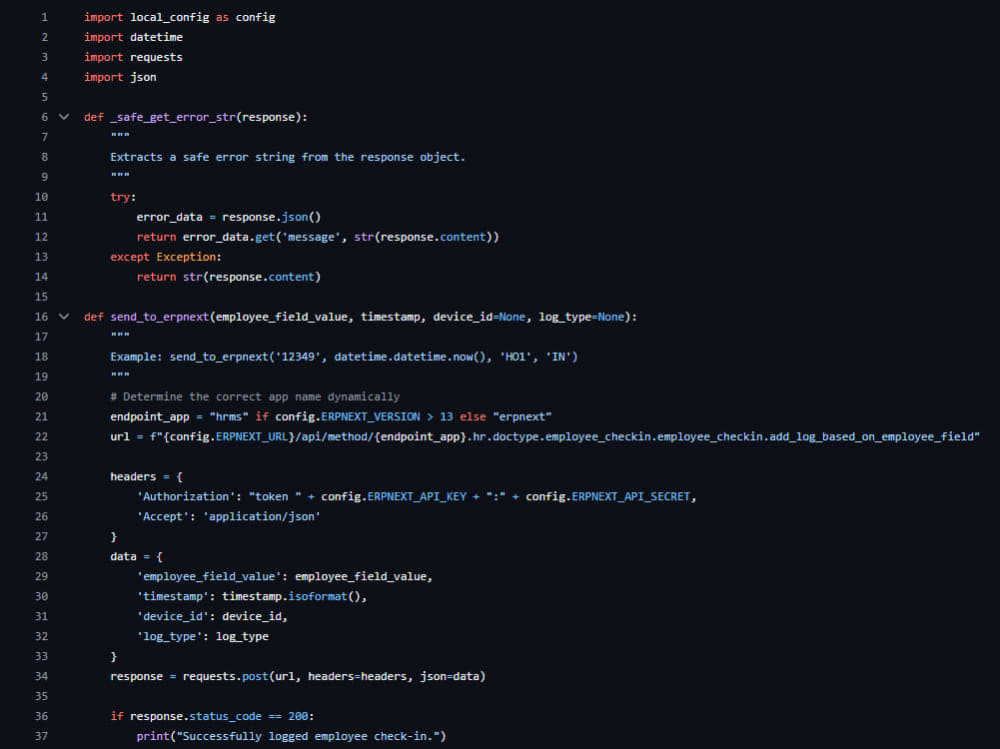The height and width of the screenshot is (749, 1000).
Task: Click the 'send_to_erpnext' function name in def
Action: click(159, 317)
